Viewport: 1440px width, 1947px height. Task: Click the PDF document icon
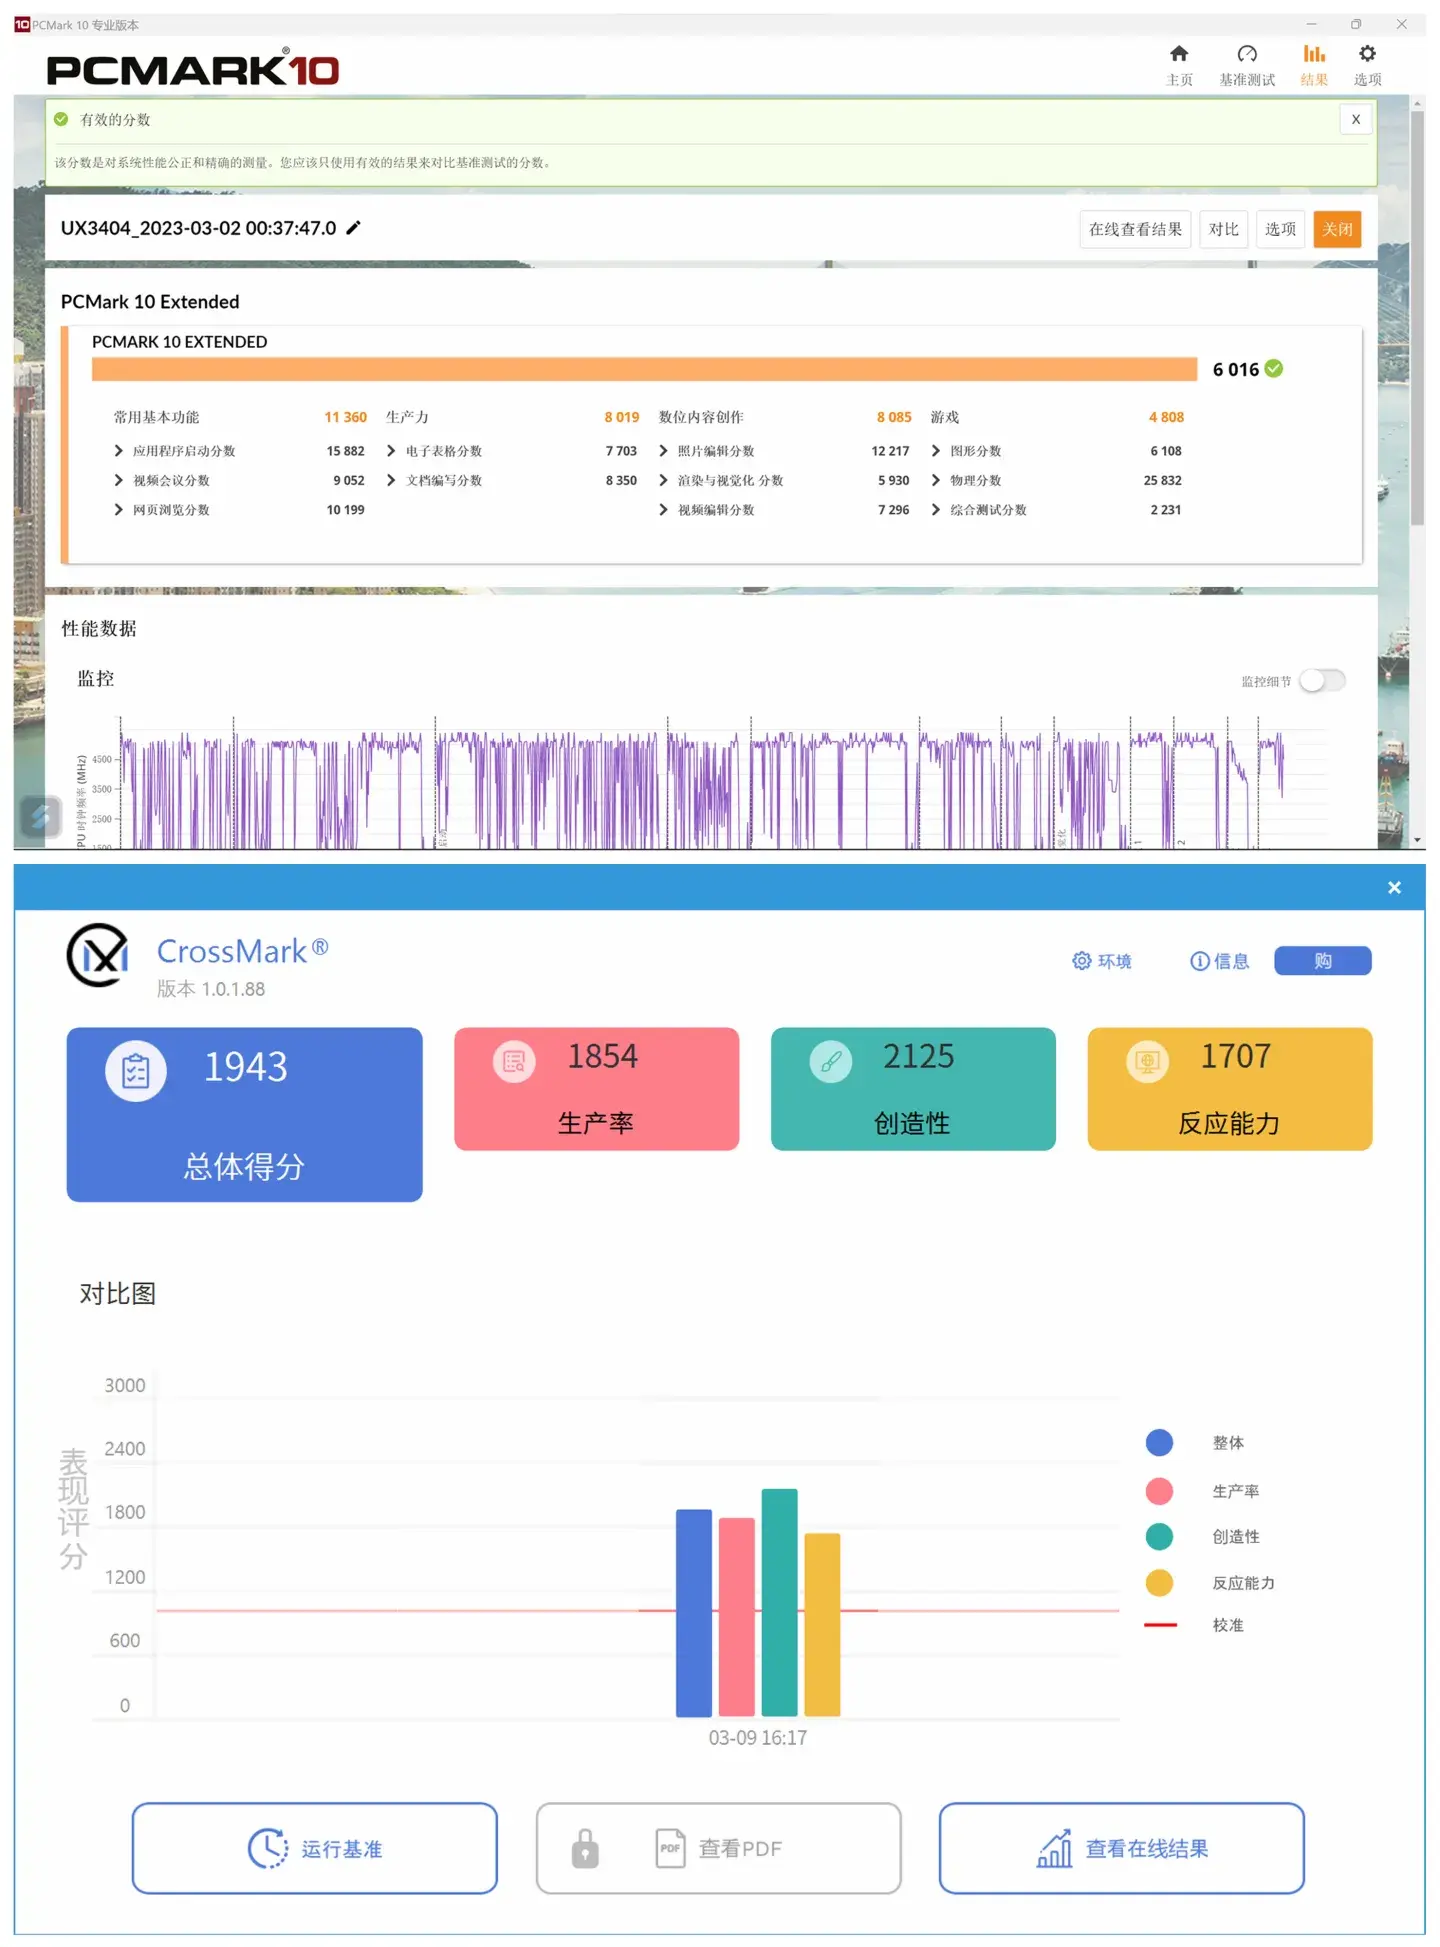point(670,1848)
